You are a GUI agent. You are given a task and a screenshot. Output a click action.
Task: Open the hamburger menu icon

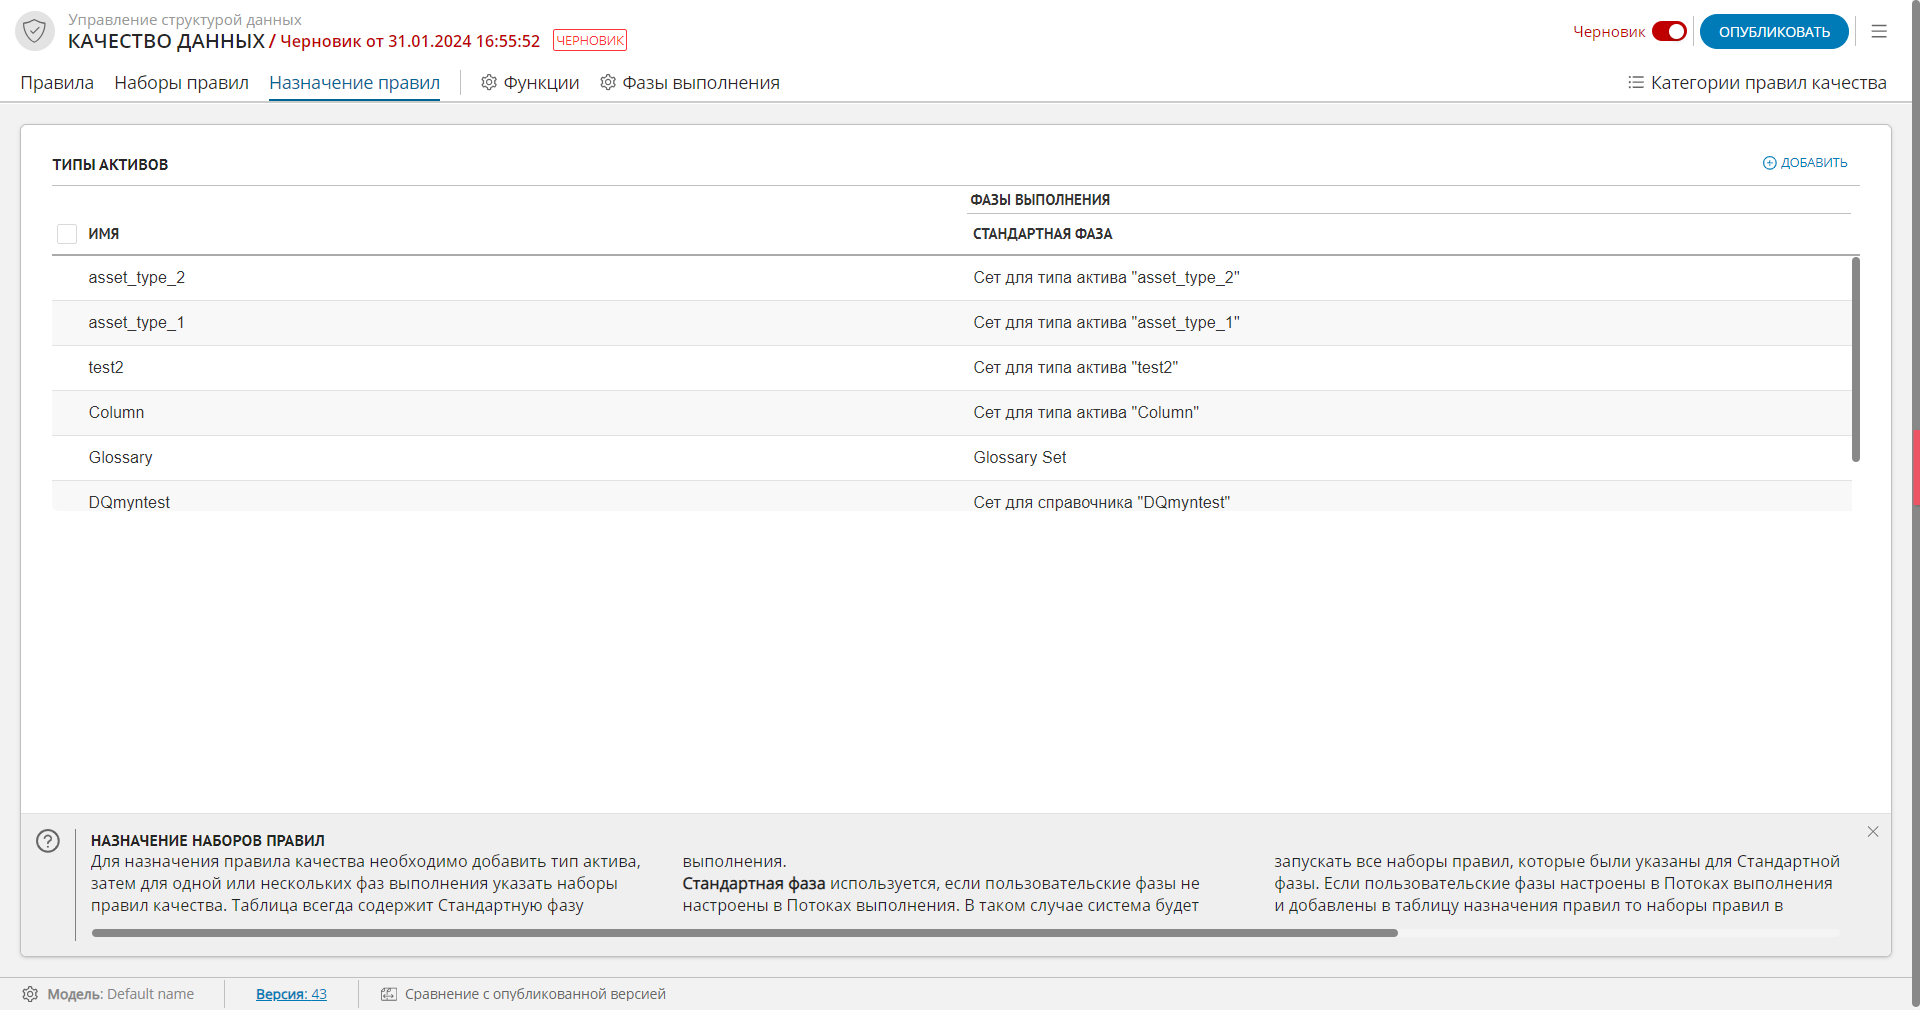pos(1879,32)
